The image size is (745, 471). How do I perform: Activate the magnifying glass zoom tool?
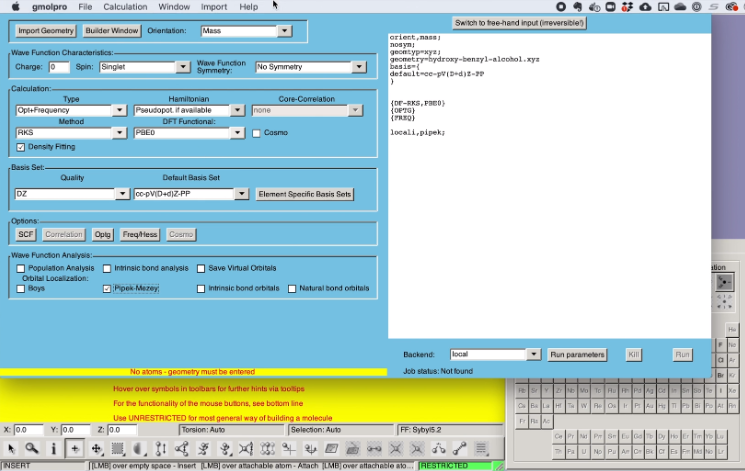point(32,449)
